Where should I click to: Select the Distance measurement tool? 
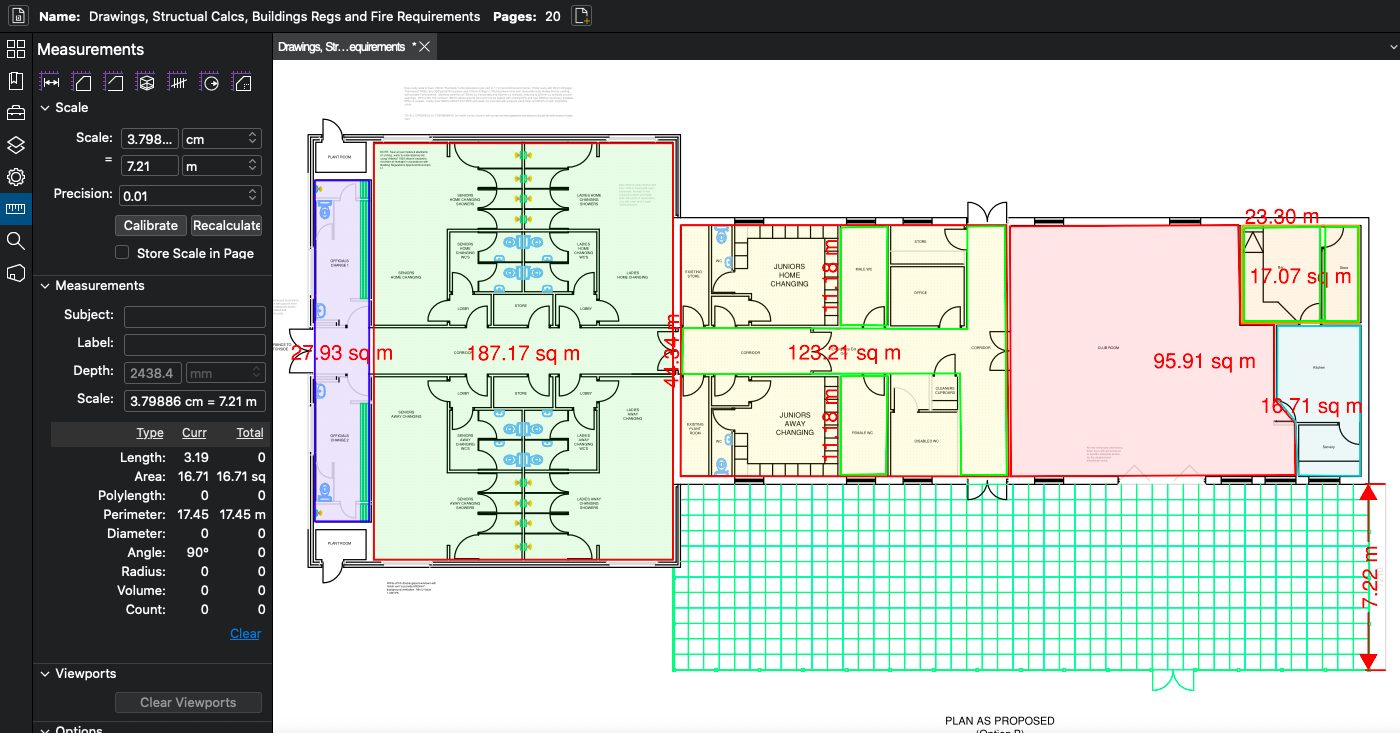[51, 83]
